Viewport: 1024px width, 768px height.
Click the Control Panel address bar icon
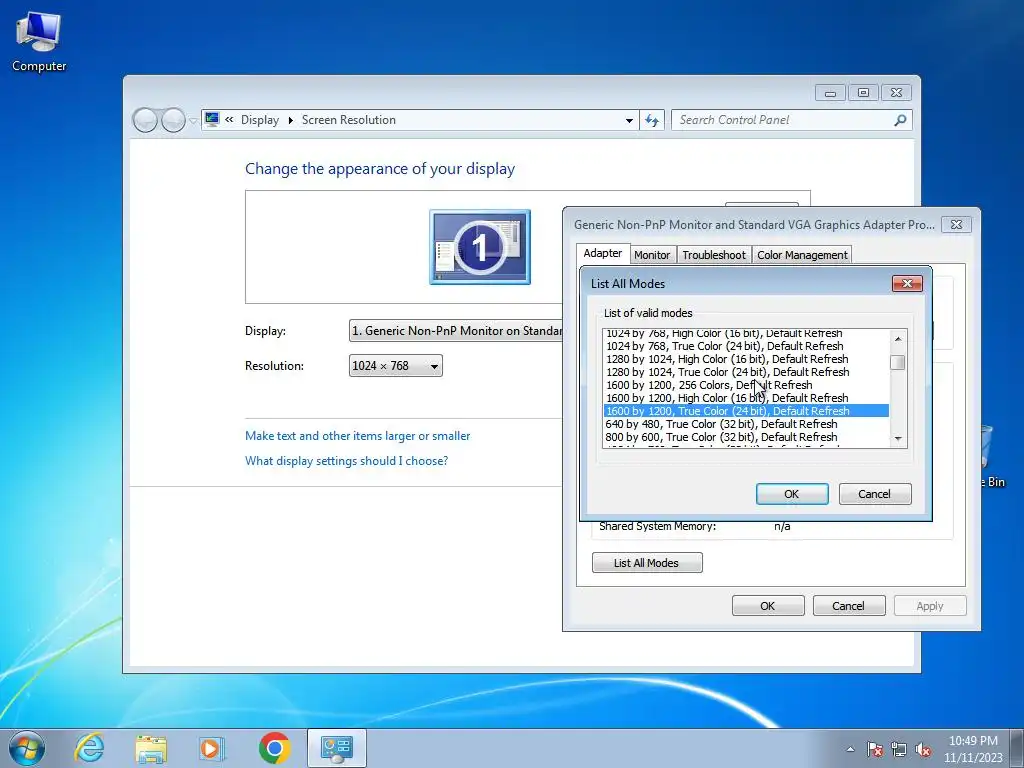coord(212,120)
